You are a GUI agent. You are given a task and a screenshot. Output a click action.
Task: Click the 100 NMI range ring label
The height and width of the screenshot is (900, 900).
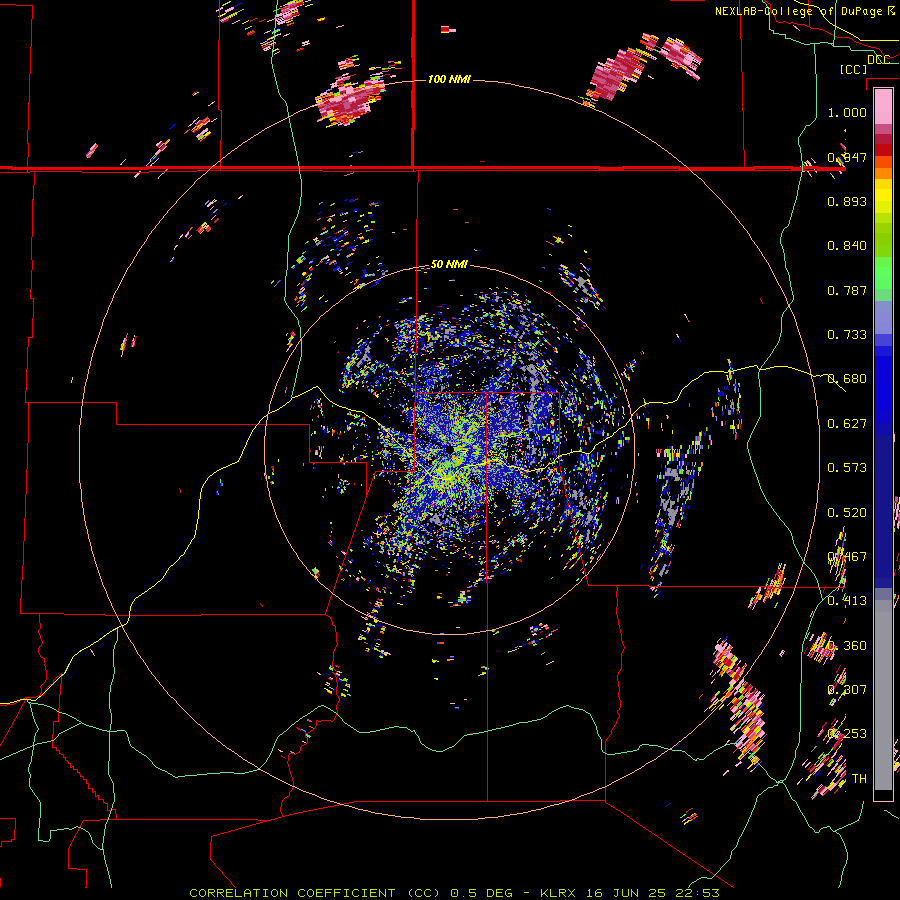tap(449, 79)
